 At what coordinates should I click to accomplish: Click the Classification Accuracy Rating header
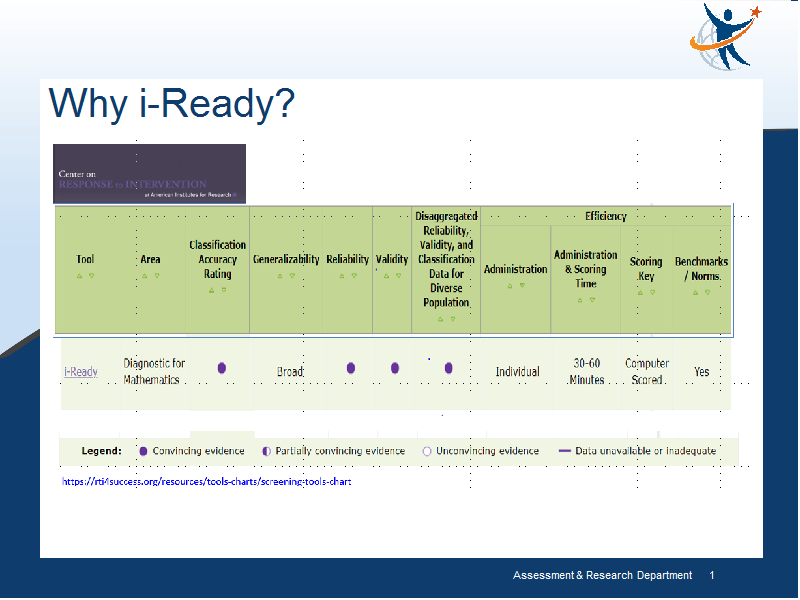coord(218,260)
